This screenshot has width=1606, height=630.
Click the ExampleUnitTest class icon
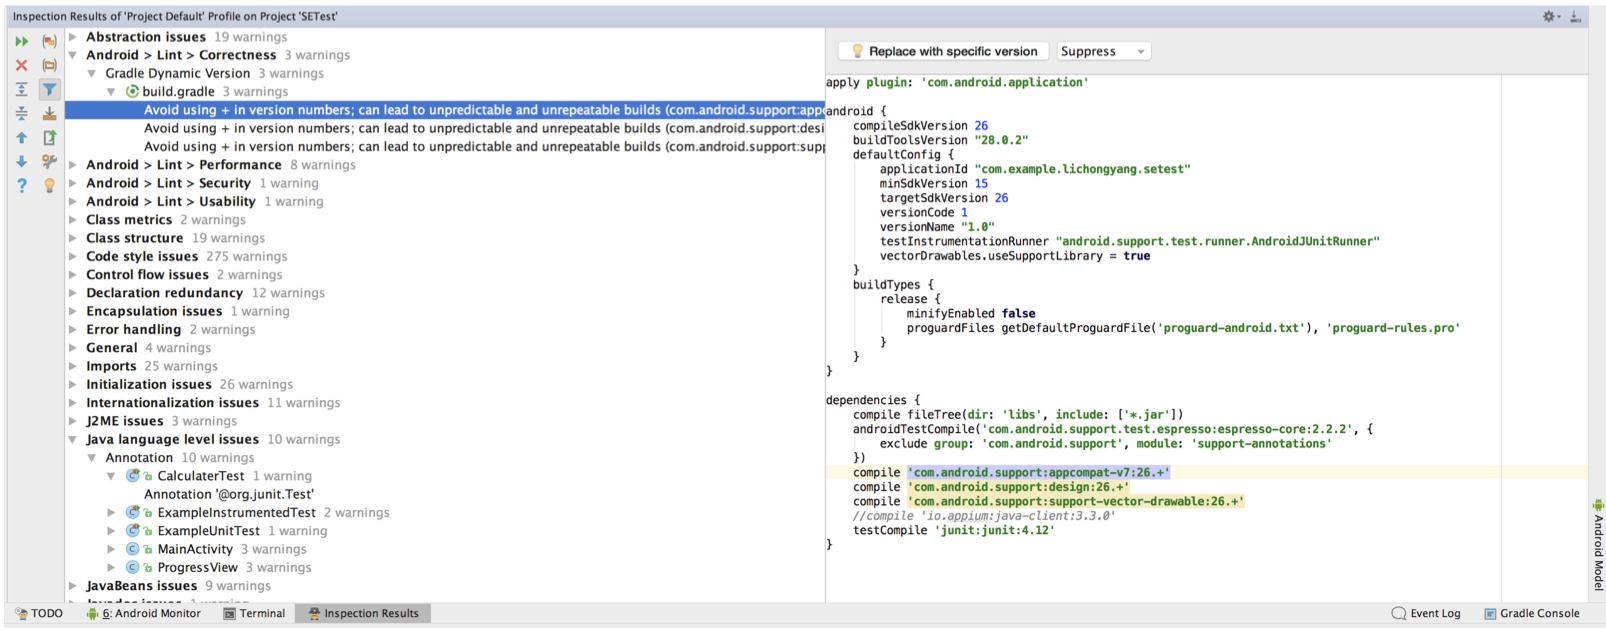pyautogui.click(x=132, y=531)
